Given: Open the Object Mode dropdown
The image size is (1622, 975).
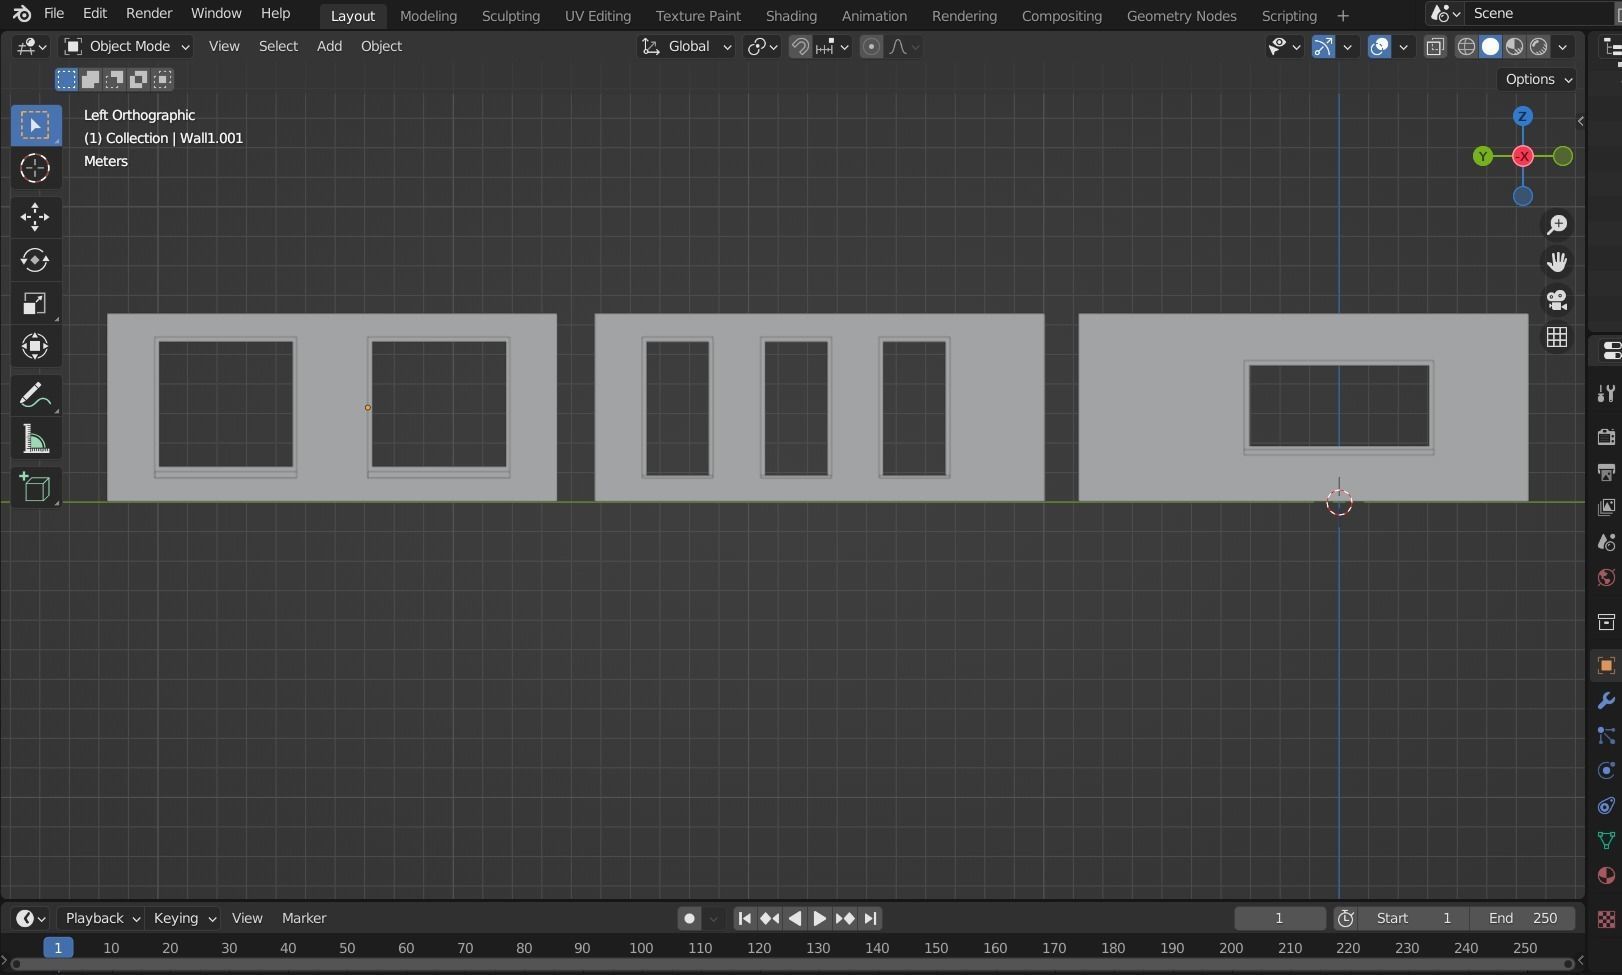Looking at the screenshot, I should (x=125, y=46).
